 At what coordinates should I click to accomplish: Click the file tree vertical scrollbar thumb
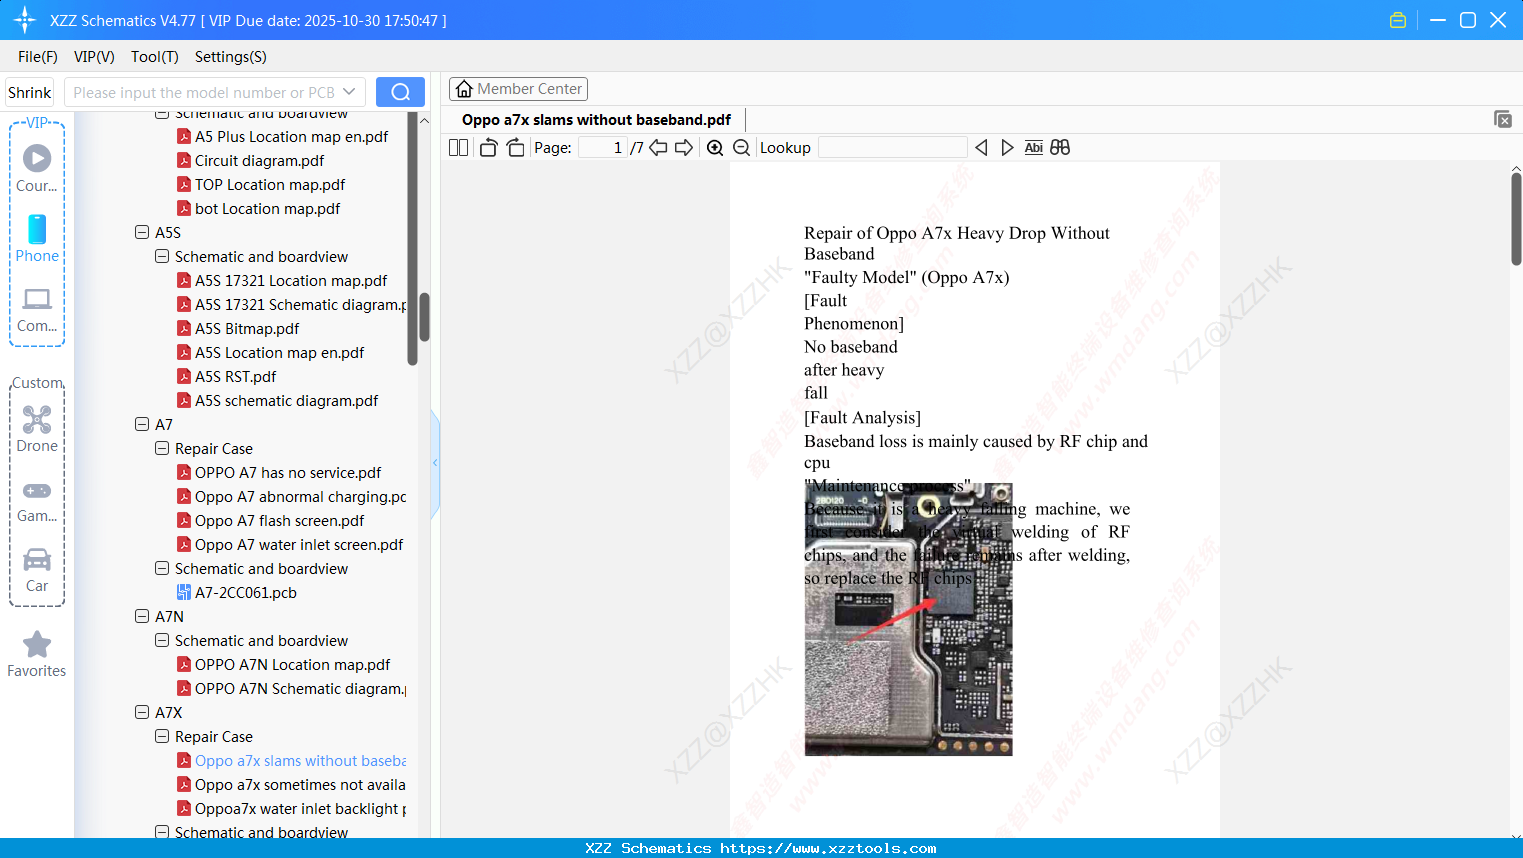click(424, 317)
